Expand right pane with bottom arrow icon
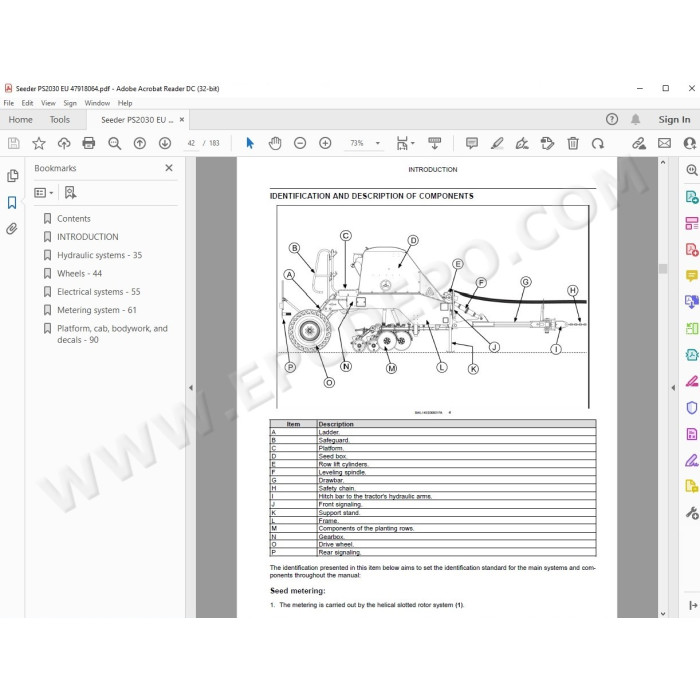Screen dimensions: 700x700 click(693, 605)
